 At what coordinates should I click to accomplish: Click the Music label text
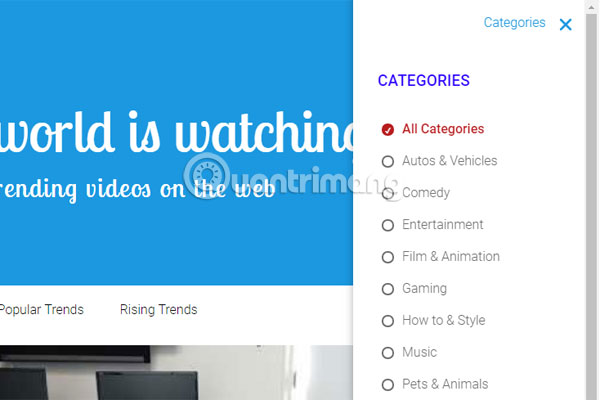419,352
